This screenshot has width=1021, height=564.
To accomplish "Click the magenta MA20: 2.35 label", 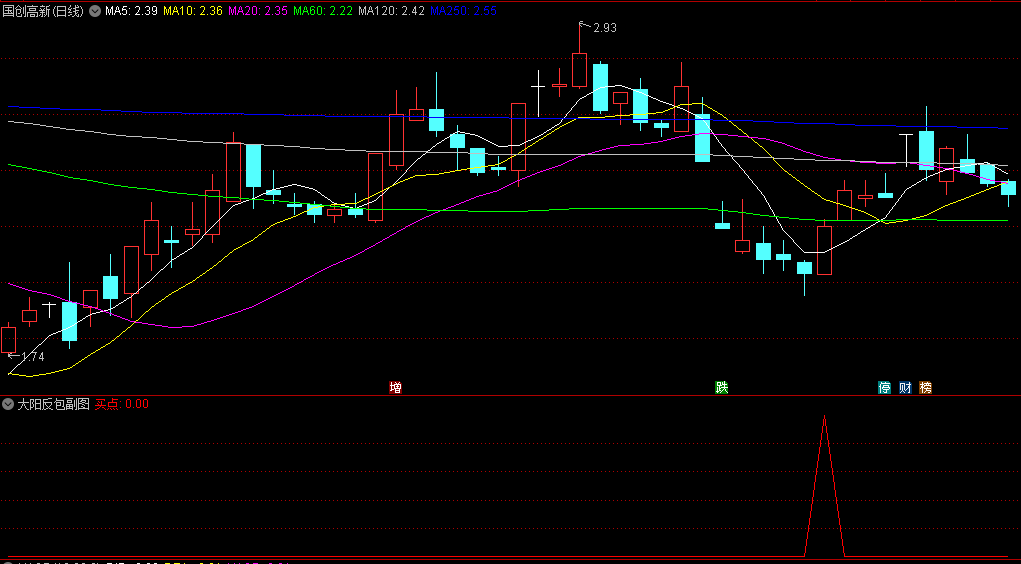I will tap(258, 11).
